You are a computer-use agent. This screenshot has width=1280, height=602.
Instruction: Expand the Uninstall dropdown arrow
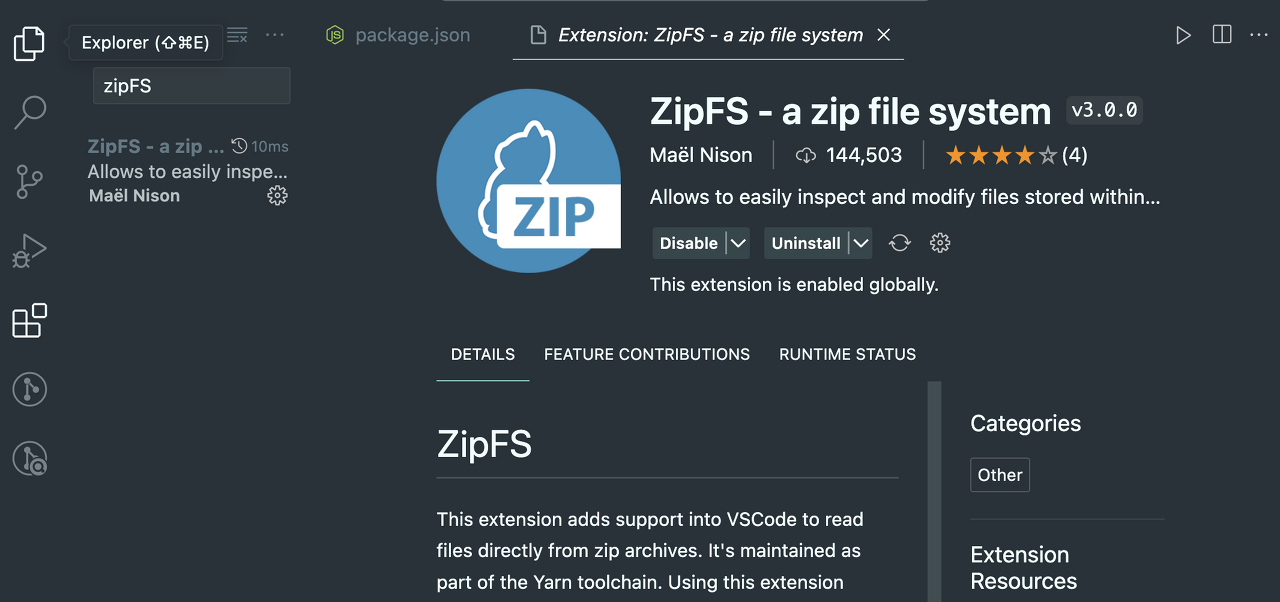(x=860, y=243)
